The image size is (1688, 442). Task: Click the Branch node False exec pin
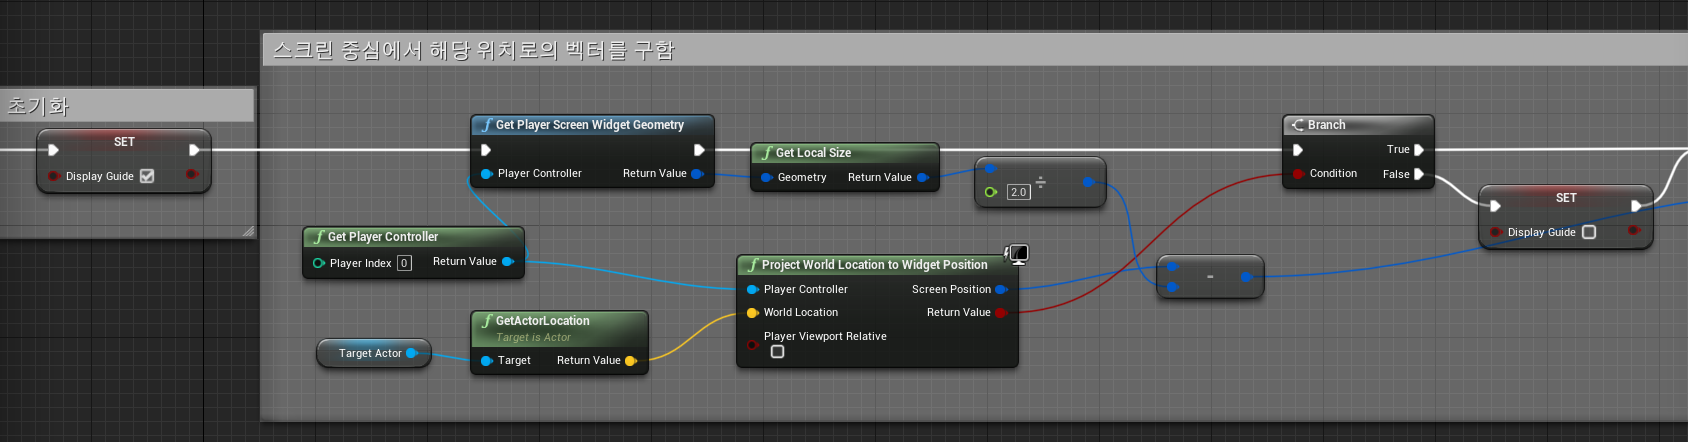click(x=1418, y=174)
